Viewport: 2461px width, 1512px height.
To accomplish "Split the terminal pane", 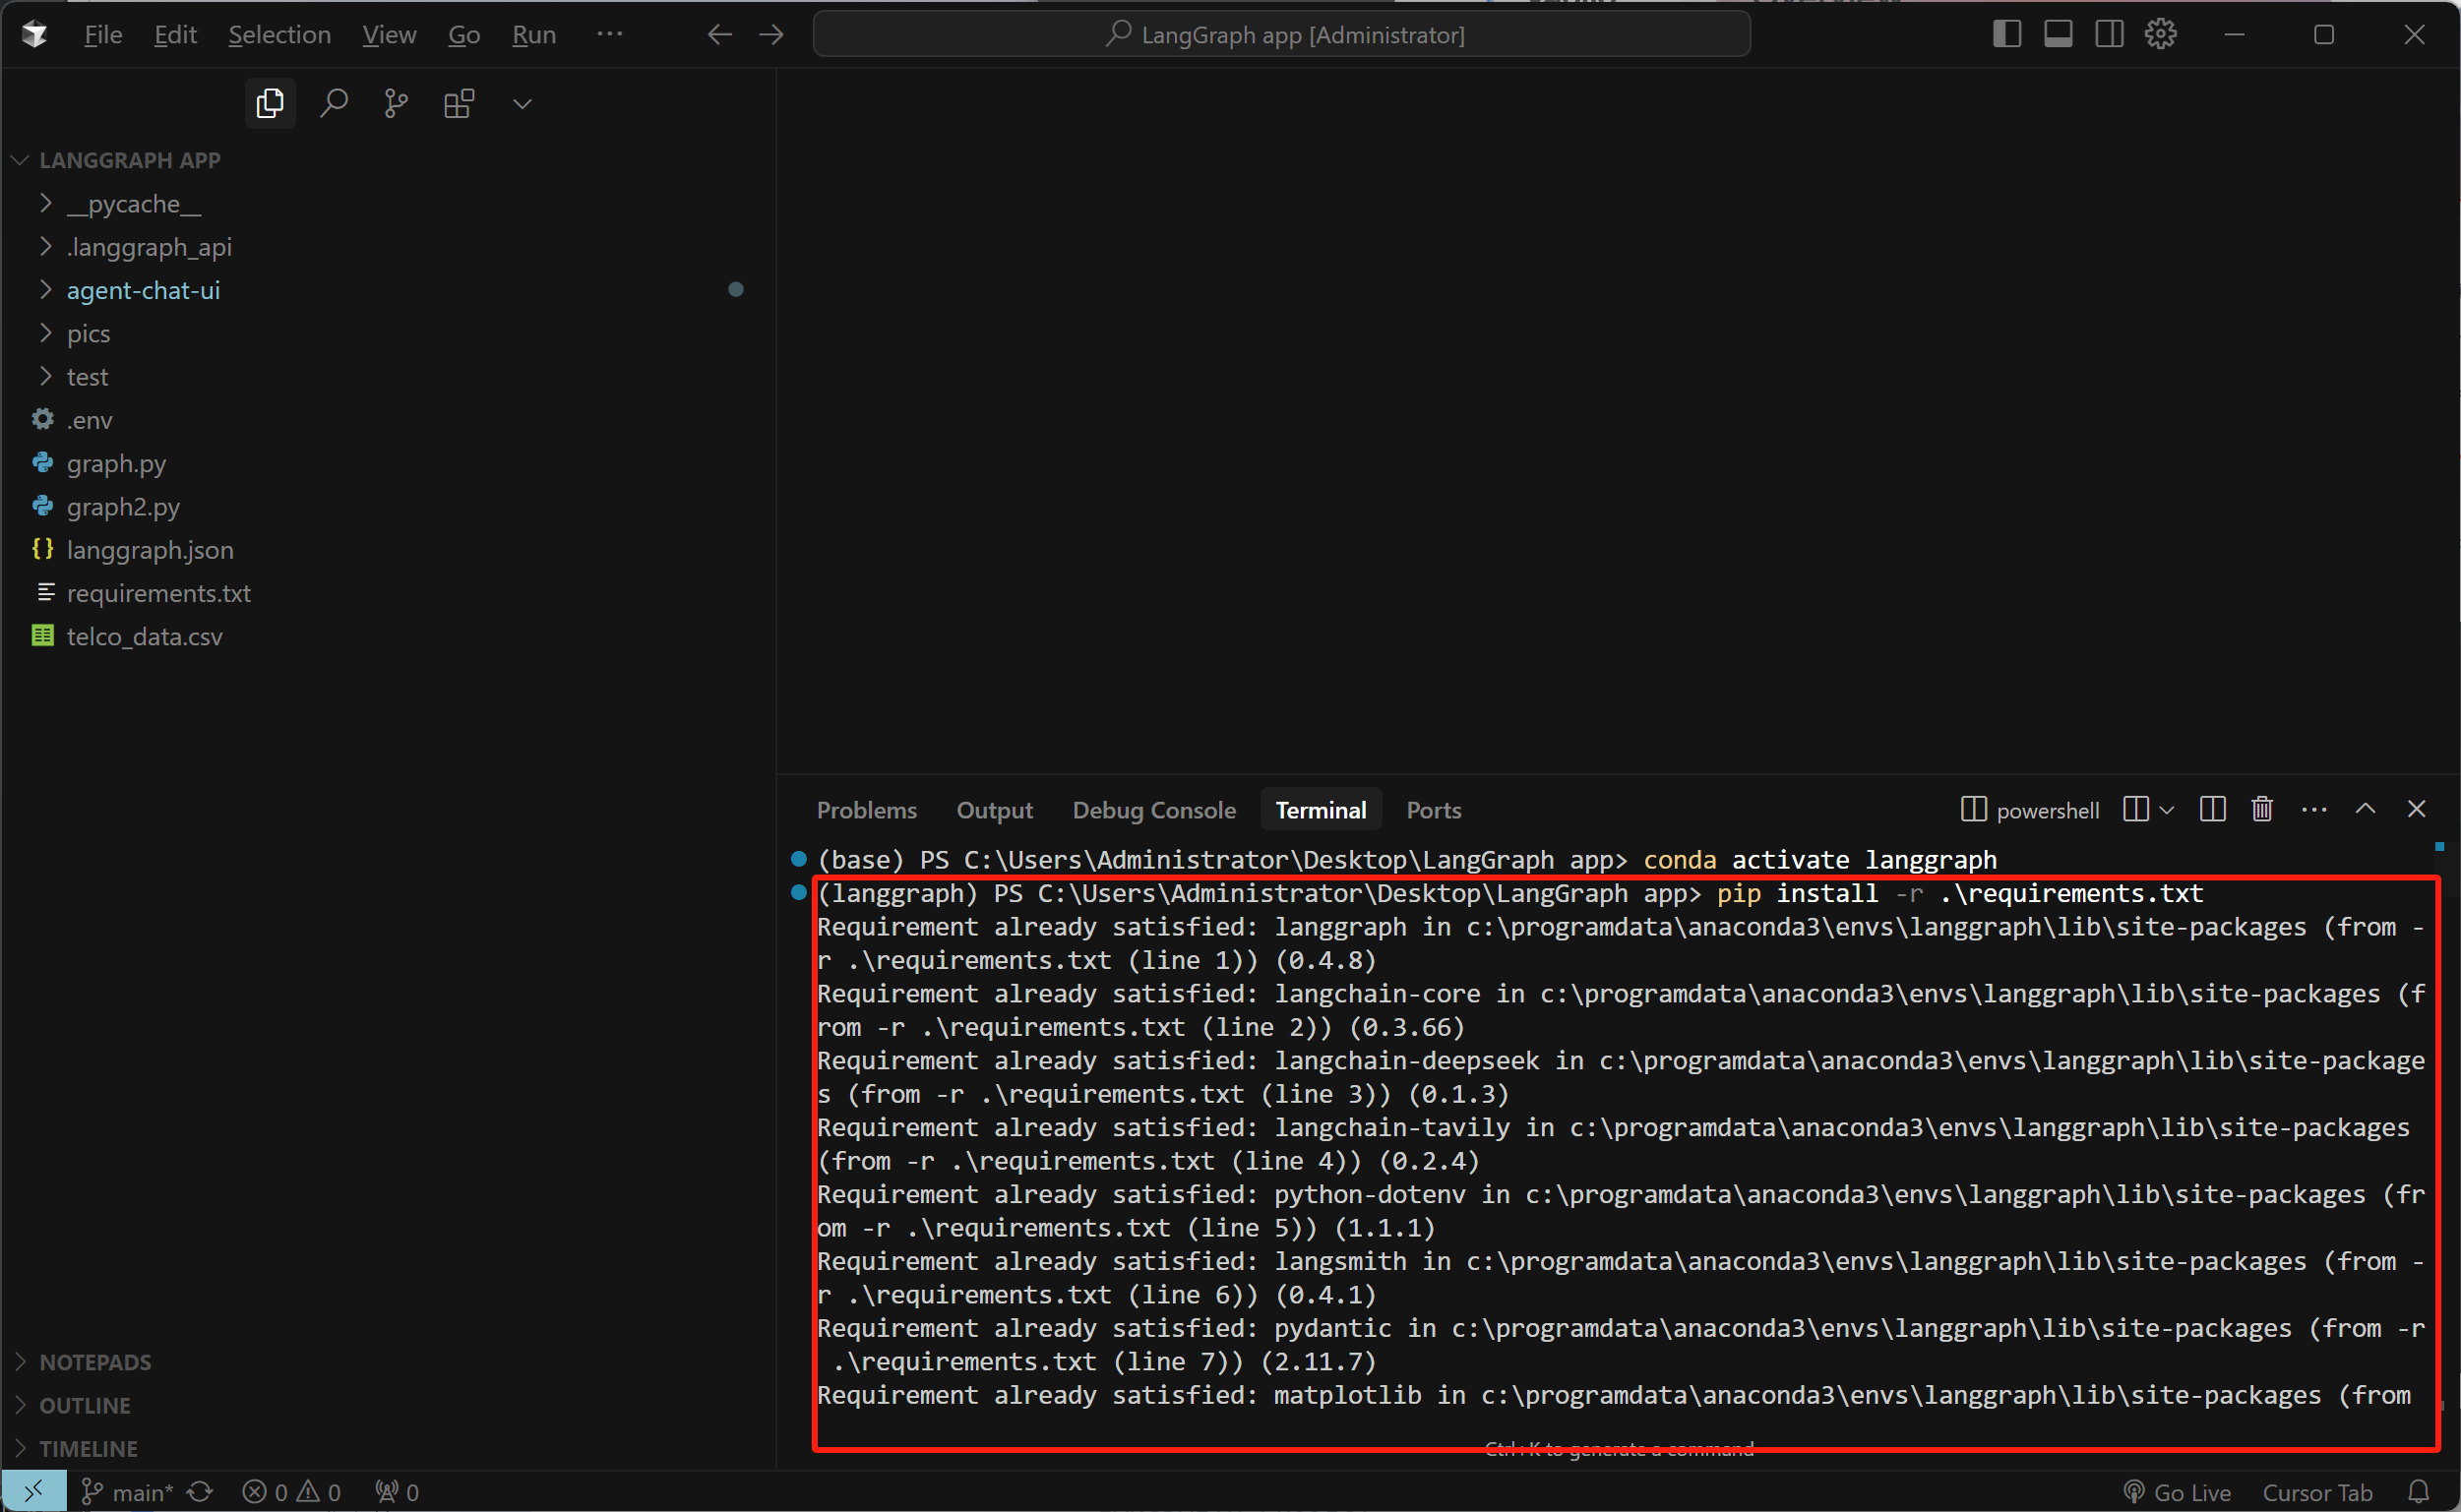I will (x=2212, y=809).
